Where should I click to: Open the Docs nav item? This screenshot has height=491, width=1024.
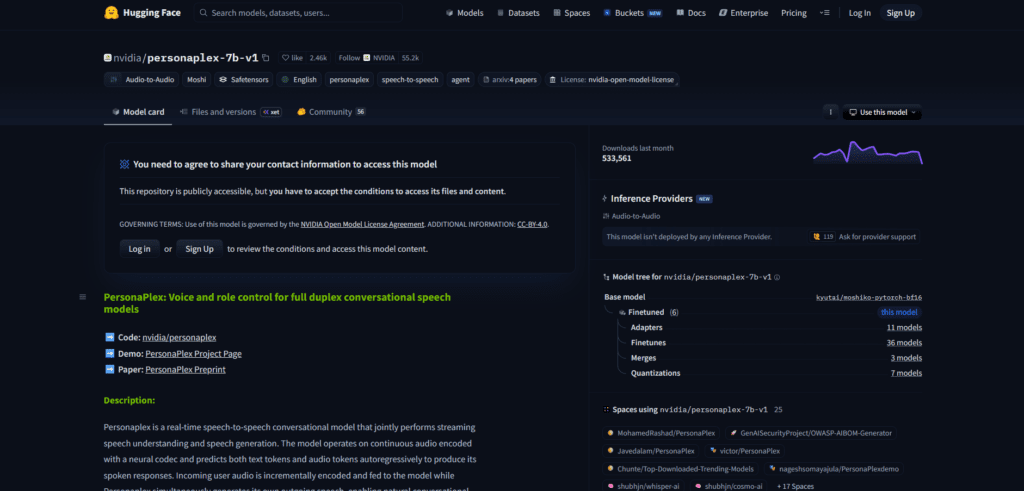click(x=691, y=13)
